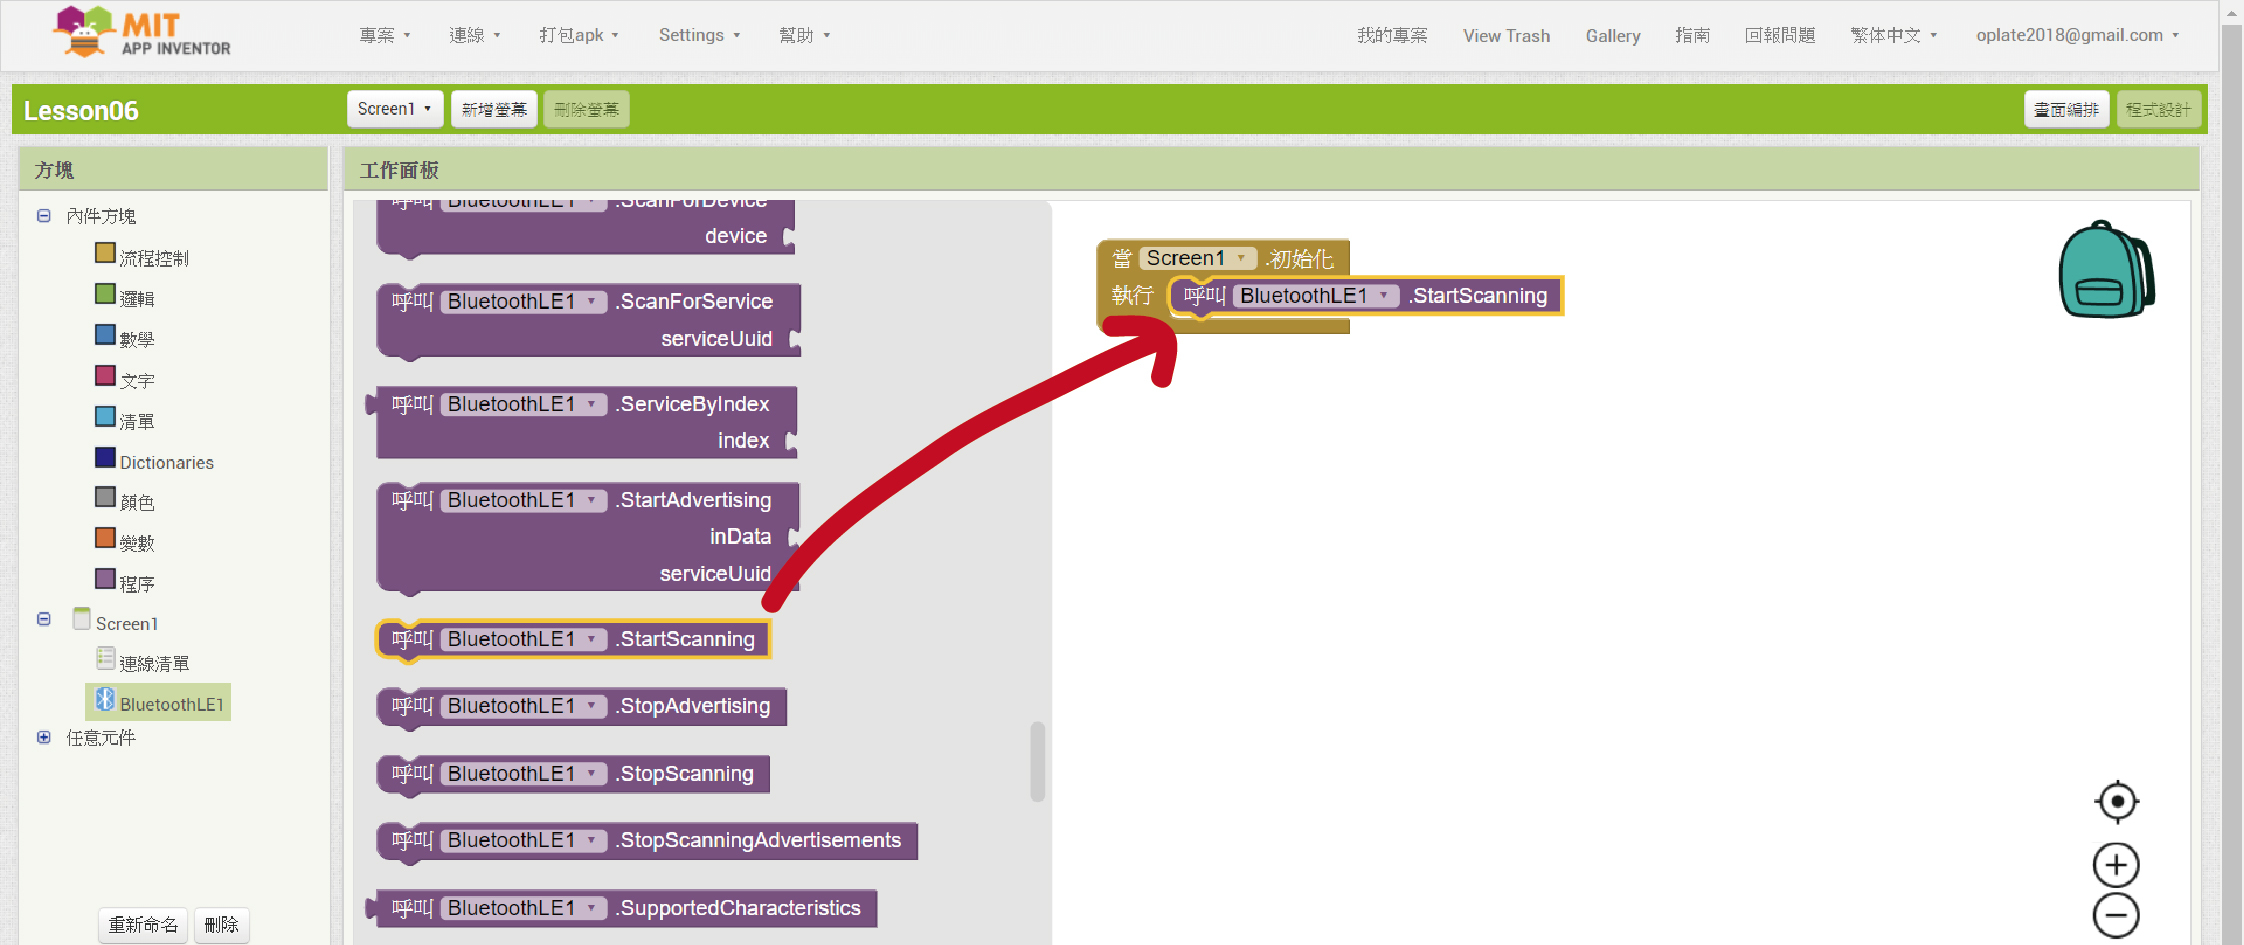
Task: Collapse the 內件方塊 tree section
Action: (x=44, y=216)
